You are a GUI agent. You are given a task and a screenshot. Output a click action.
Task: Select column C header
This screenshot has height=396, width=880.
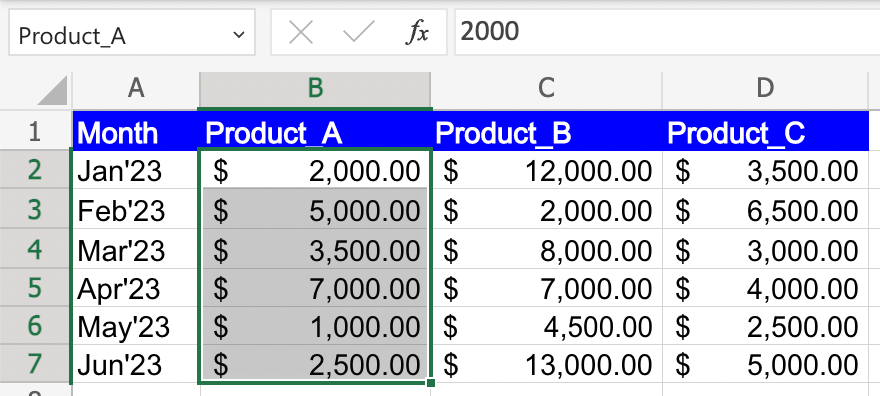(x=546, y=90)
